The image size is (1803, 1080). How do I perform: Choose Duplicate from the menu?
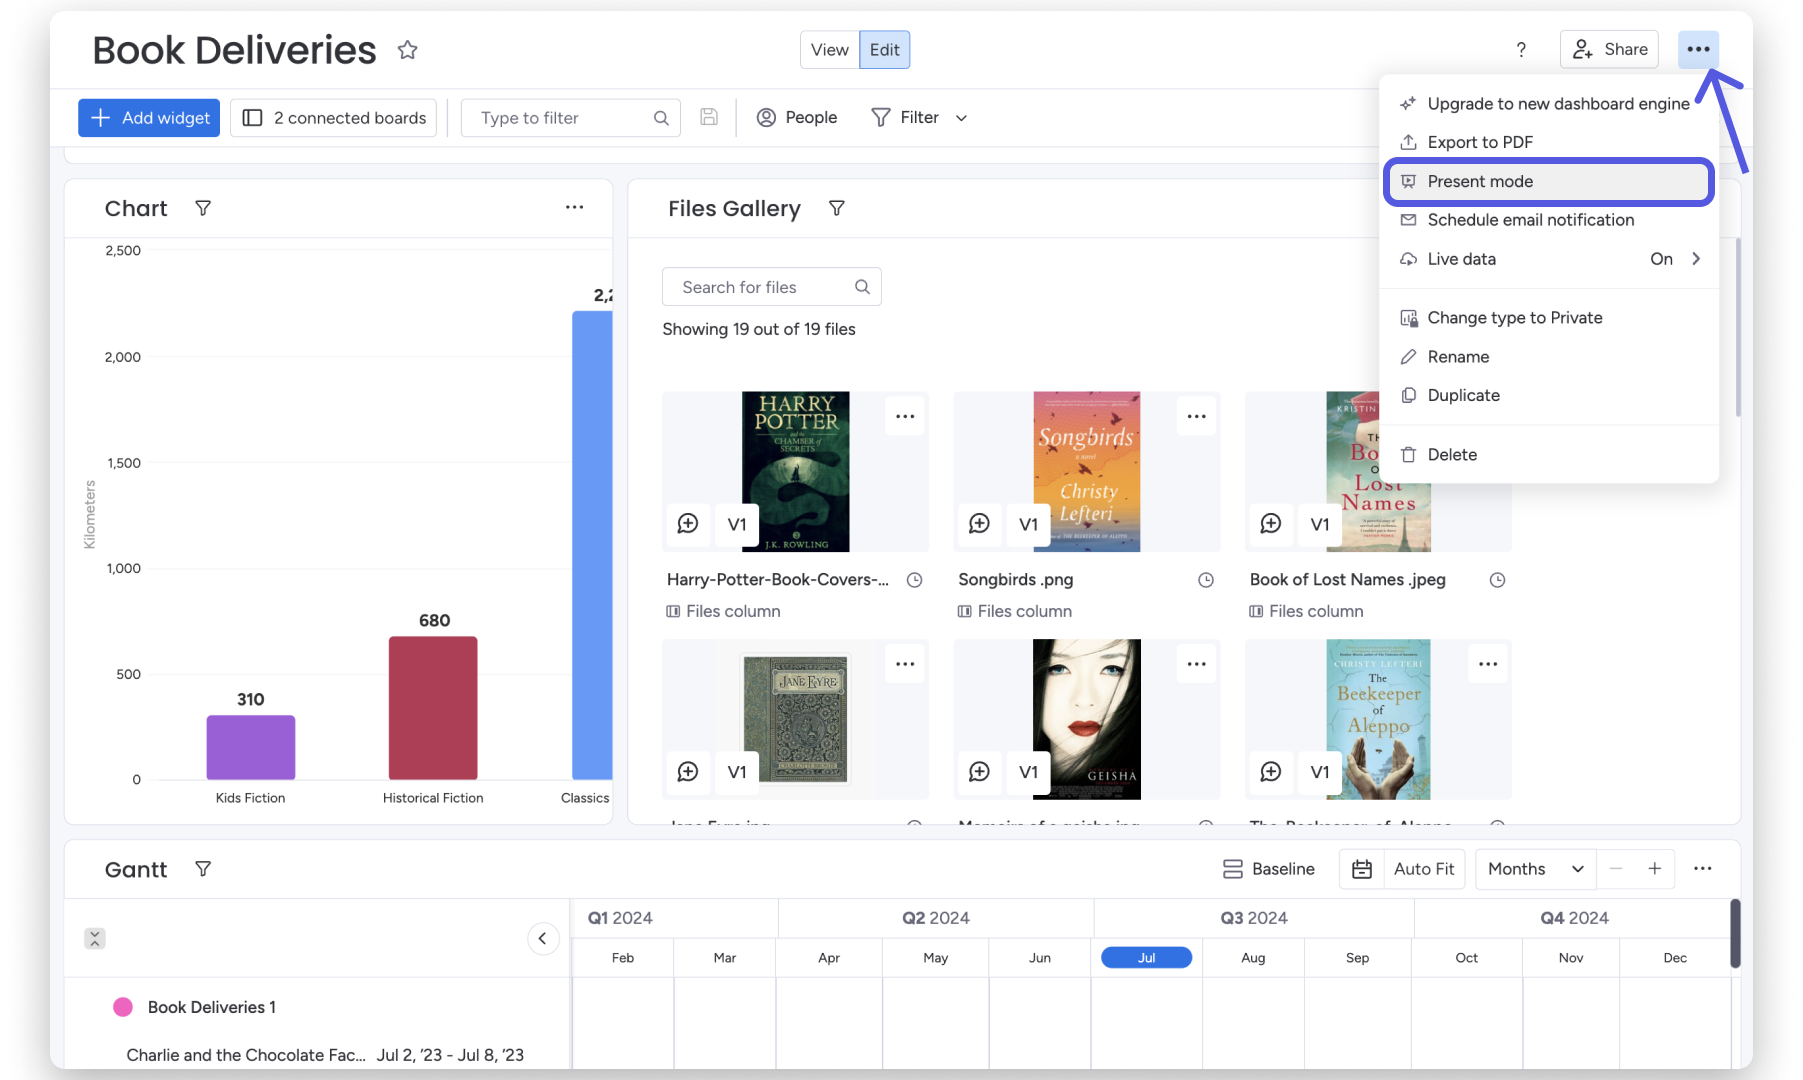pos(1550,395)
